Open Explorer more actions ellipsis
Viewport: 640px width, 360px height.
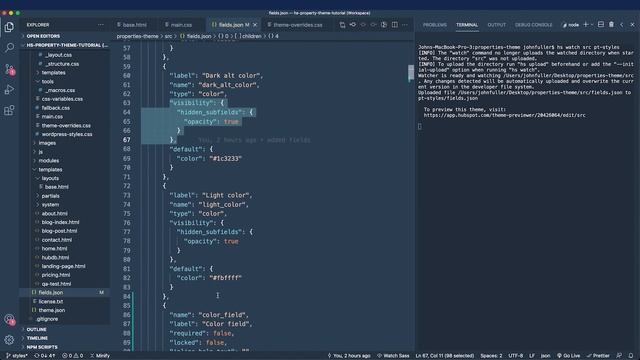[x=100, y=25]
